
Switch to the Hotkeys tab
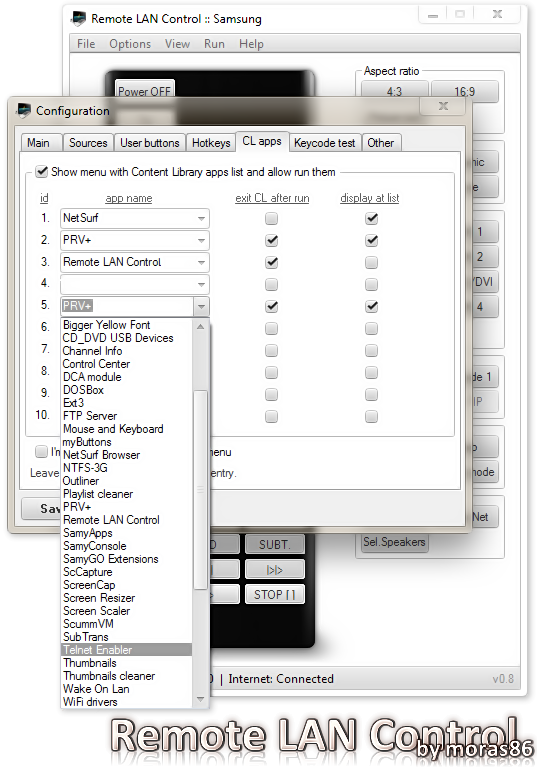211,143
